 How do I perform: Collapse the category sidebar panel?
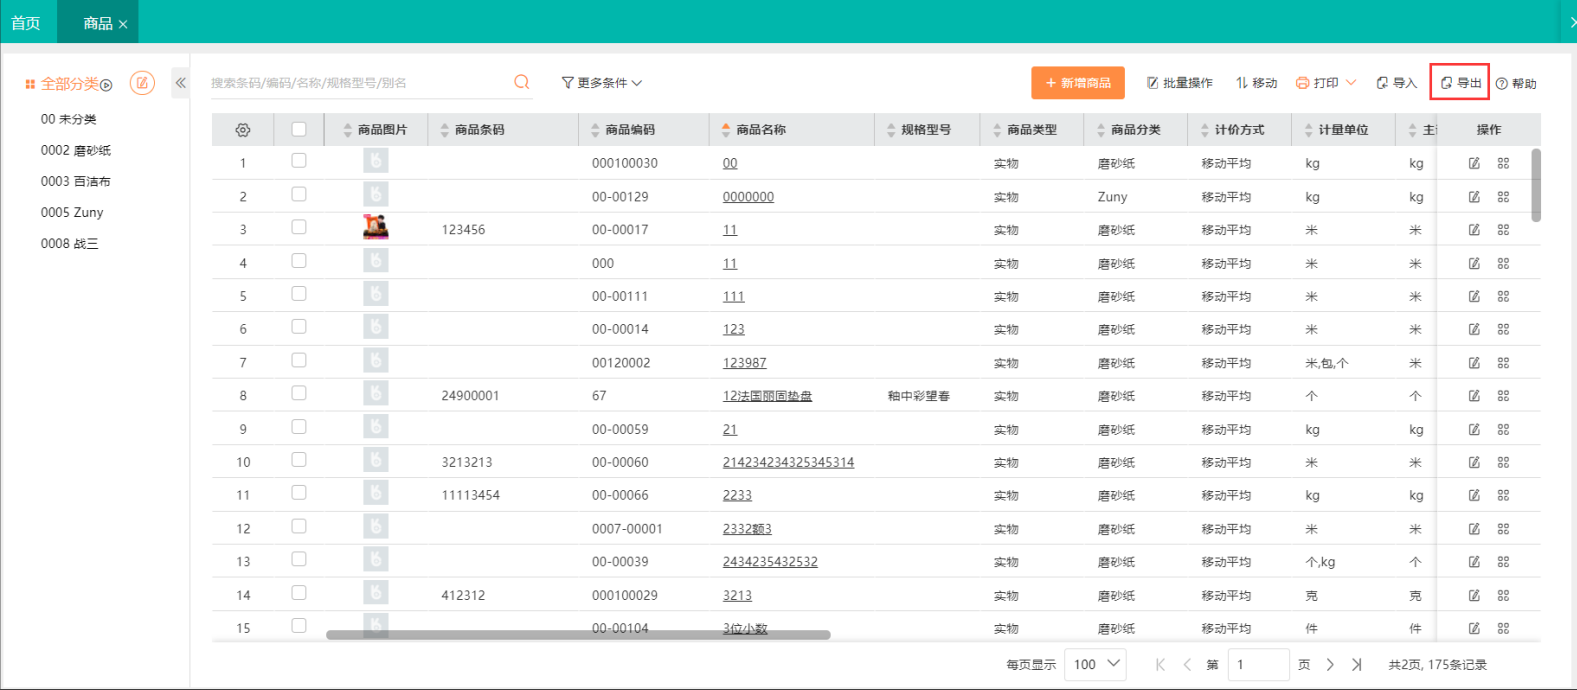coord(180,83)
